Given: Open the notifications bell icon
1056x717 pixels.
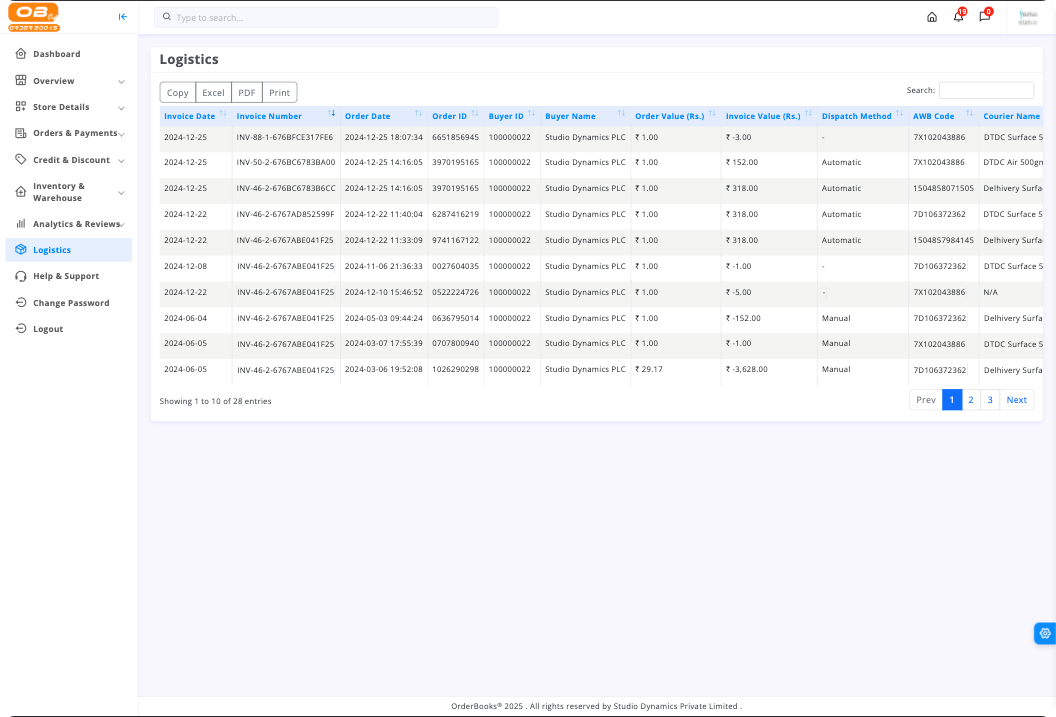Looking at the screenshot, I should pyautogui.click(x=958, y=17).
